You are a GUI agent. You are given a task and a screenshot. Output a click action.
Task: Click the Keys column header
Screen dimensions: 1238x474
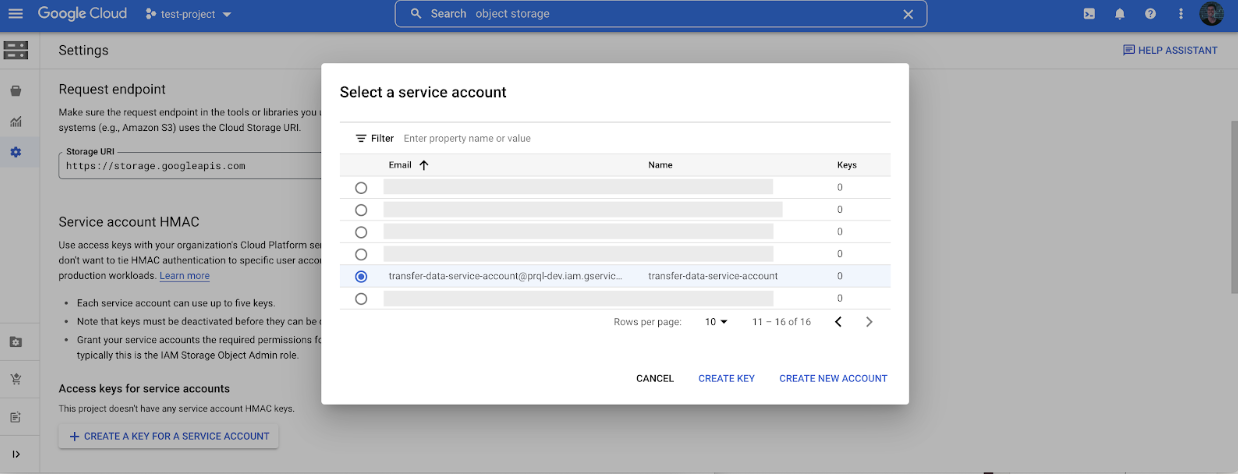click(x=846, y=165)
